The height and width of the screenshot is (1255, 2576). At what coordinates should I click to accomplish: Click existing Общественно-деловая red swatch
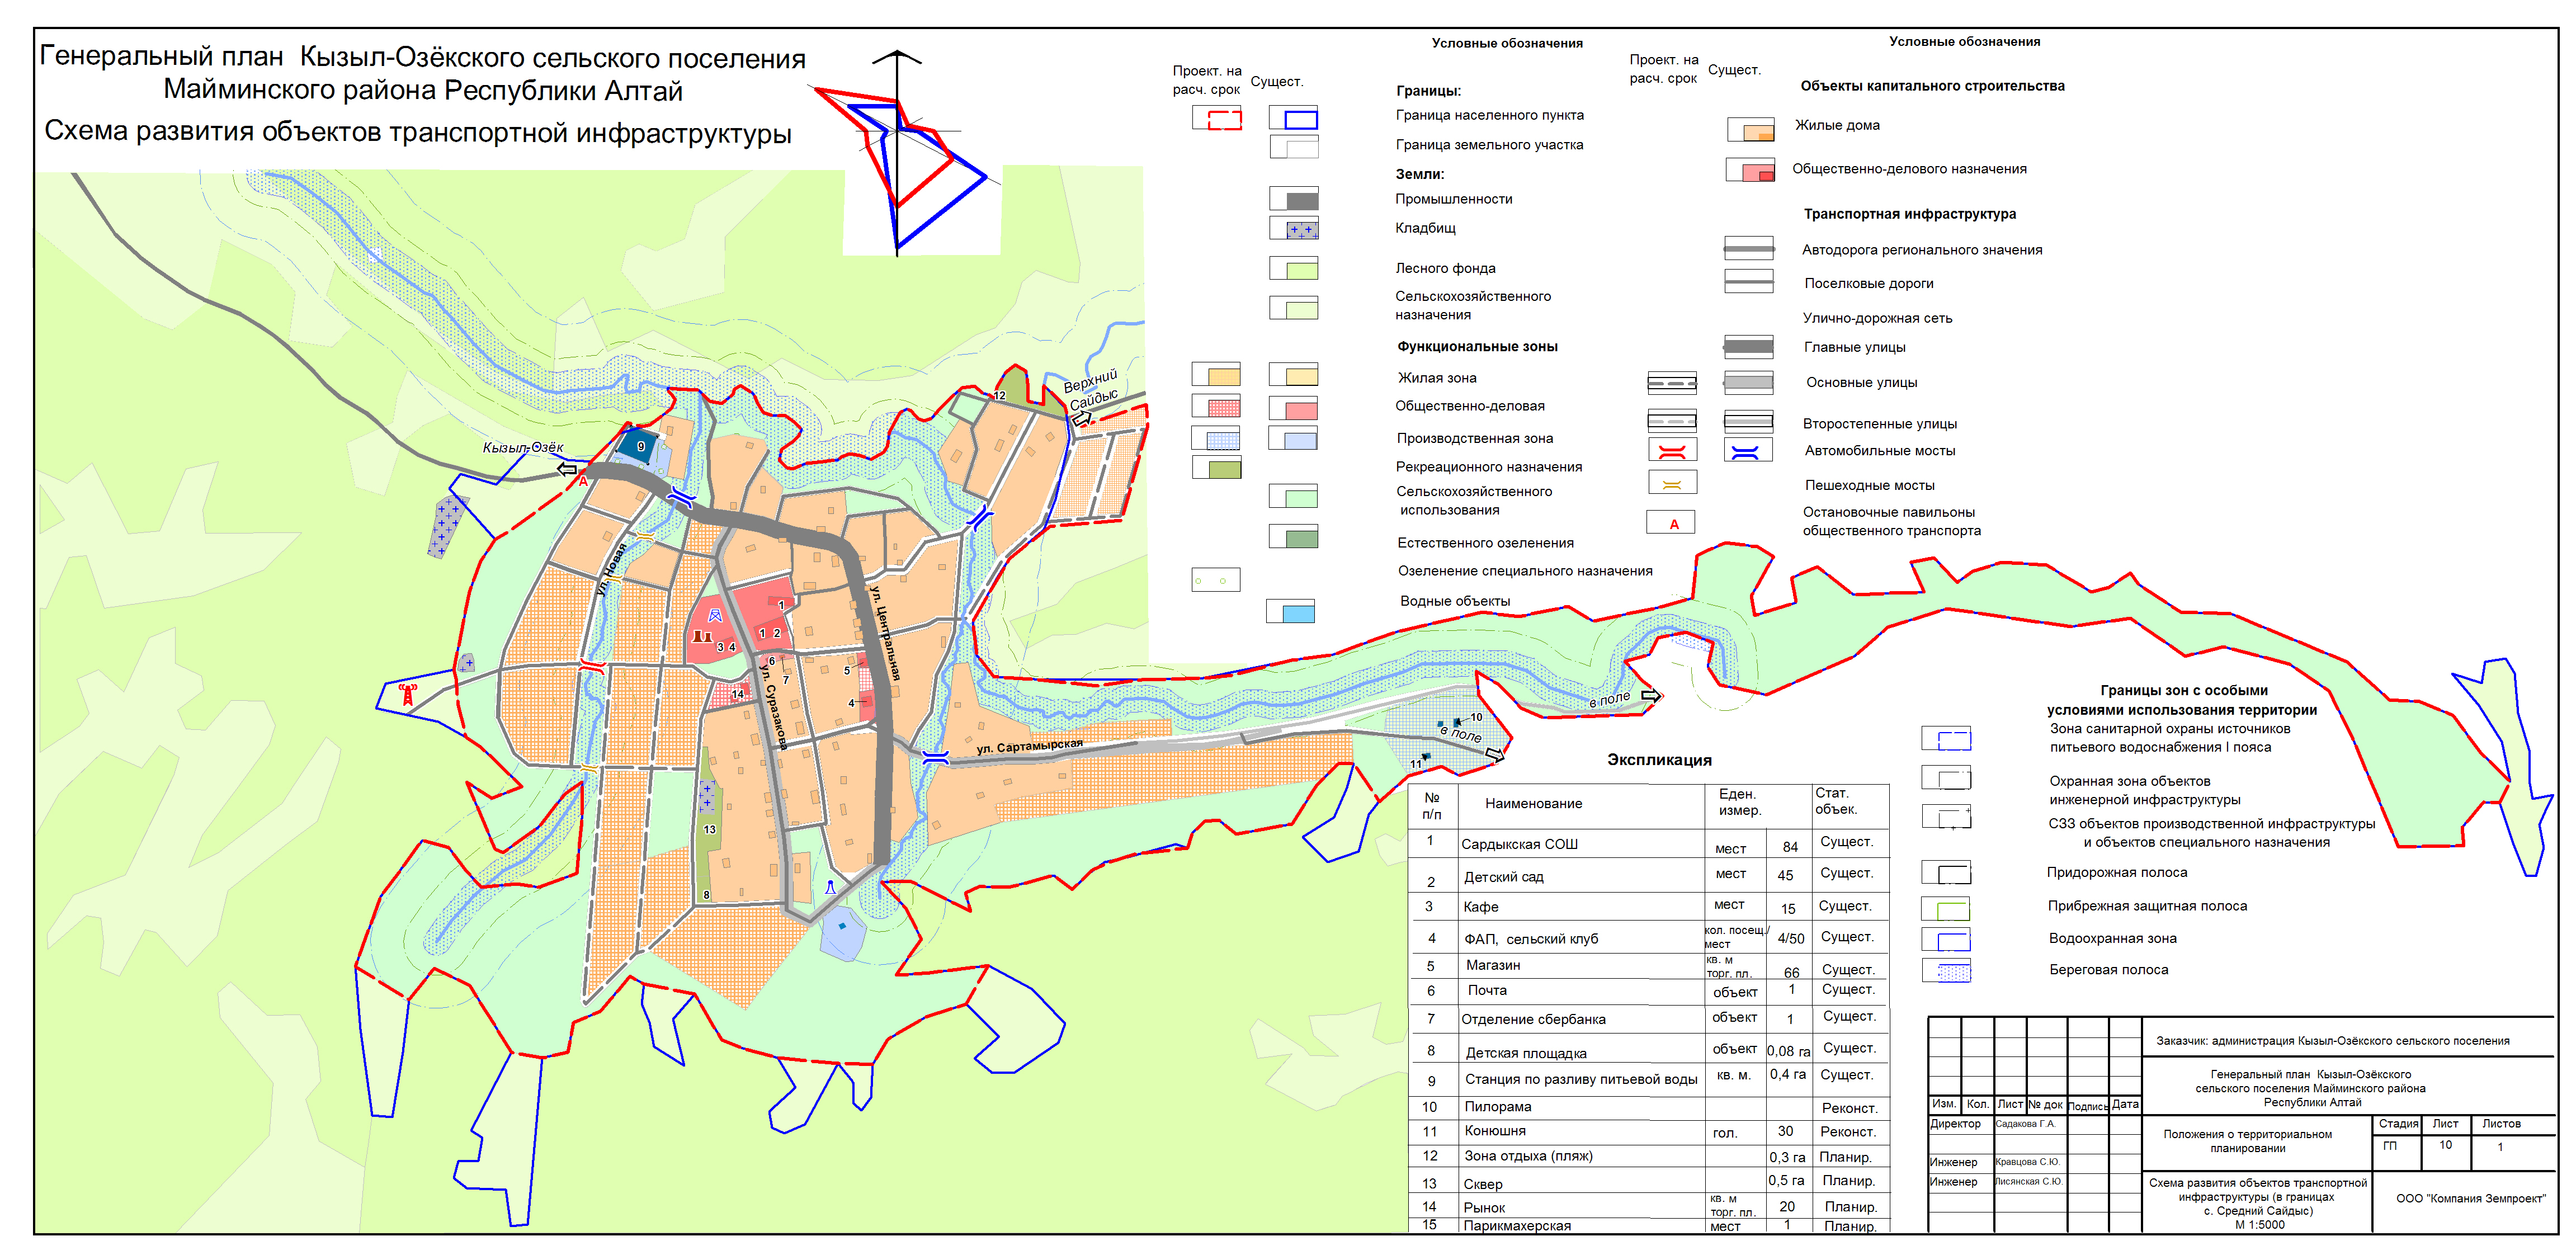(x=1294, y=408)
